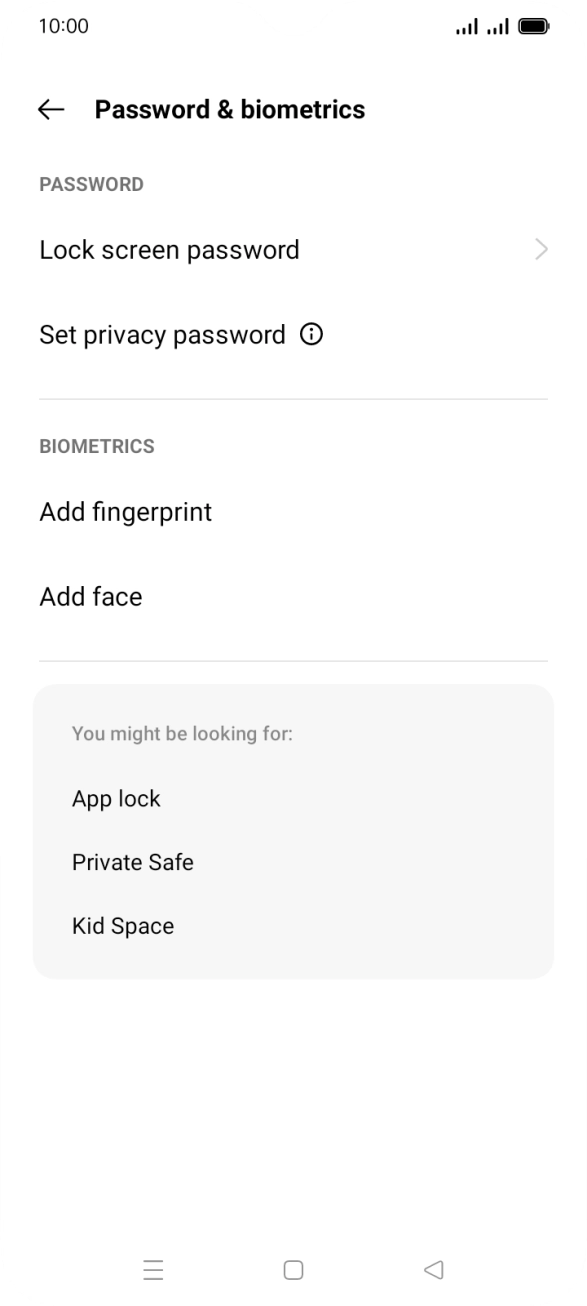The image size is (587, 1306).
Task: Tap the 10:00 clock in status bar
Action: 61,25
